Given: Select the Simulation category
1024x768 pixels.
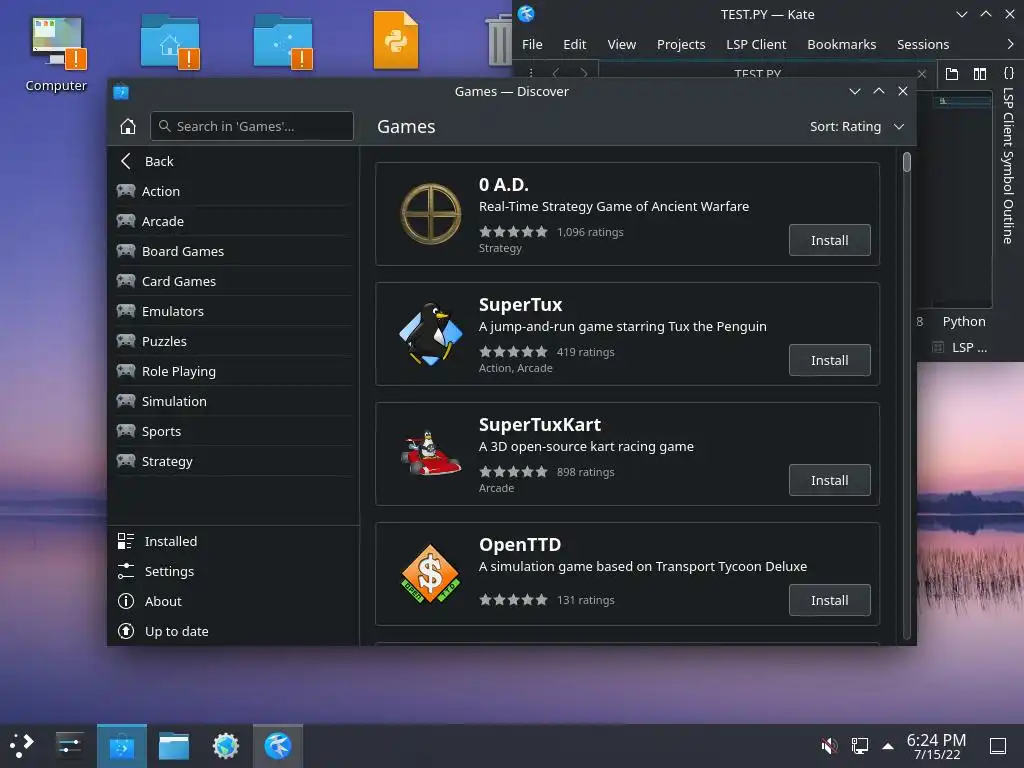Looking at the screenshot, I should pos(233,401).
